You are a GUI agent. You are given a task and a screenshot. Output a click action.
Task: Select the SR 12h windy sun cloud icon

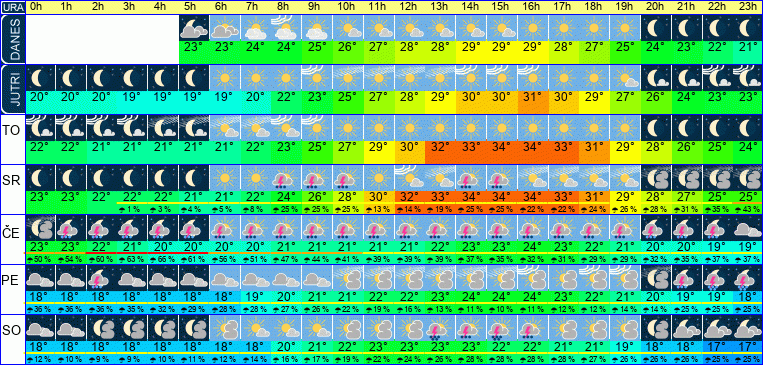click(x=410, y=178)
